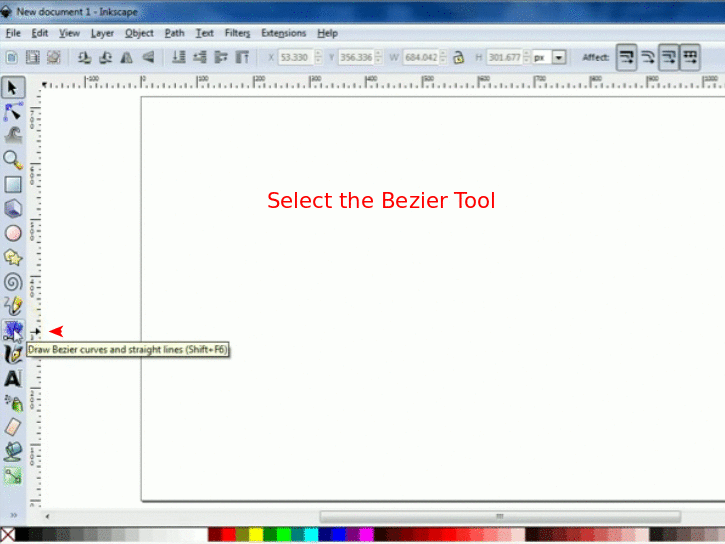Select the Bezier pen tool
725x544 pixels.
tap(12, 330)
